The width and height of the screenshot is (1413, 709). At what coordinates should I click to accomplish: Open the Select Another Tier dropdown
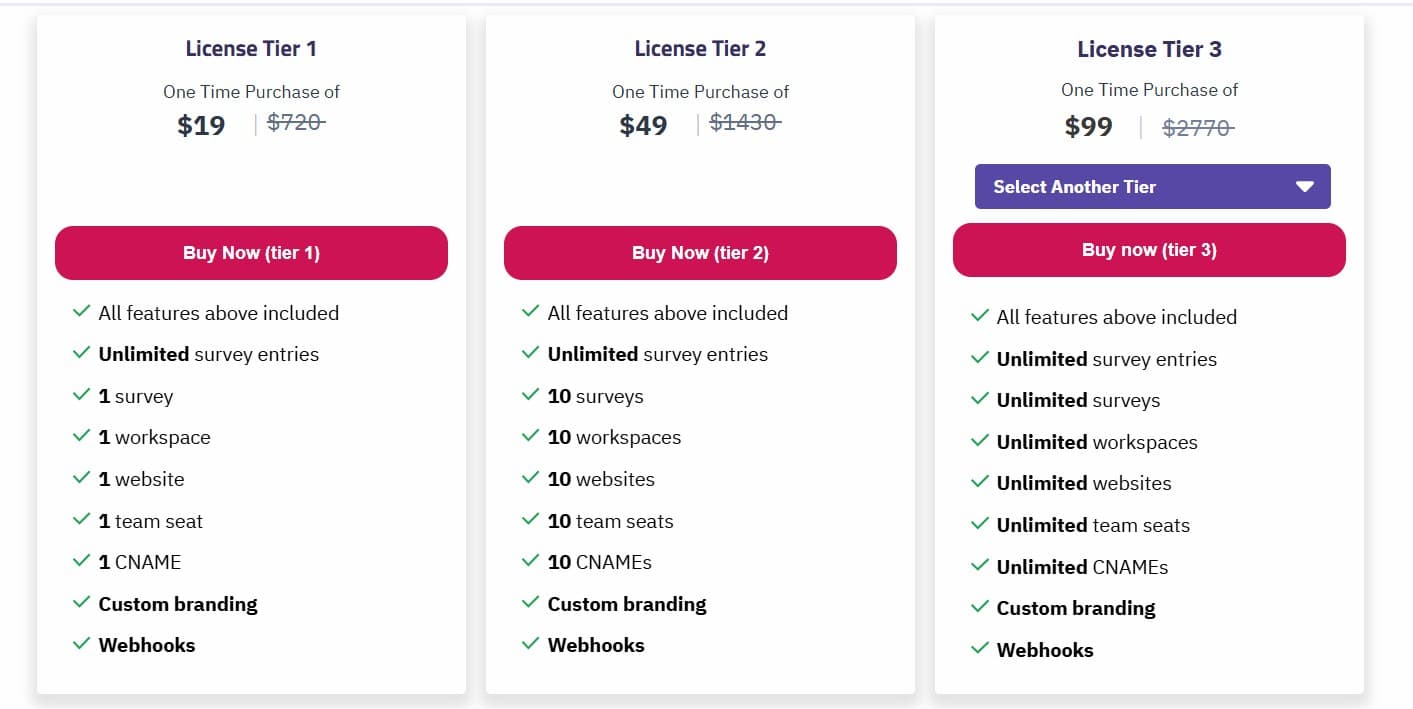tap(1152, 187)
